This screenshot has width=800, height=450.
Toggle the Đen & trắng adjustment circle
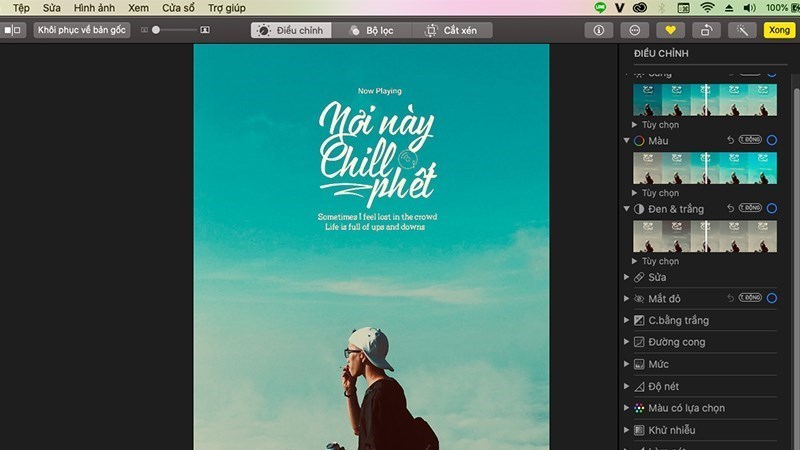coord(772,208)
